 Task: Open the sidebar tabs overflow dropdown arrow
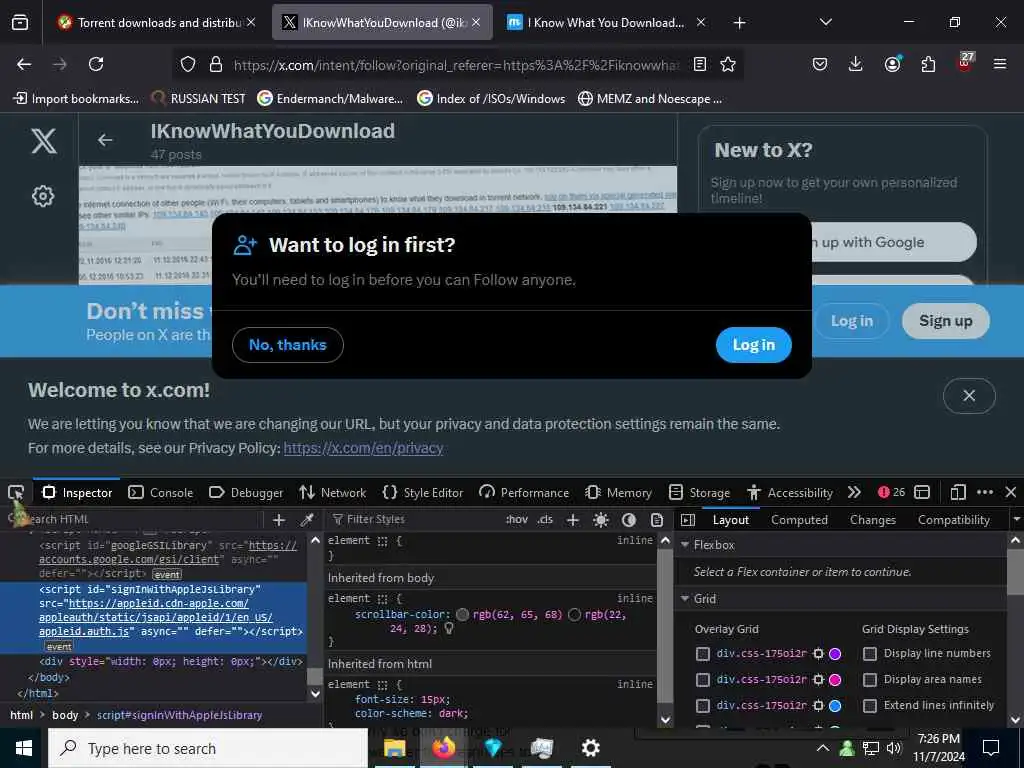click(x=1016, y=520)
